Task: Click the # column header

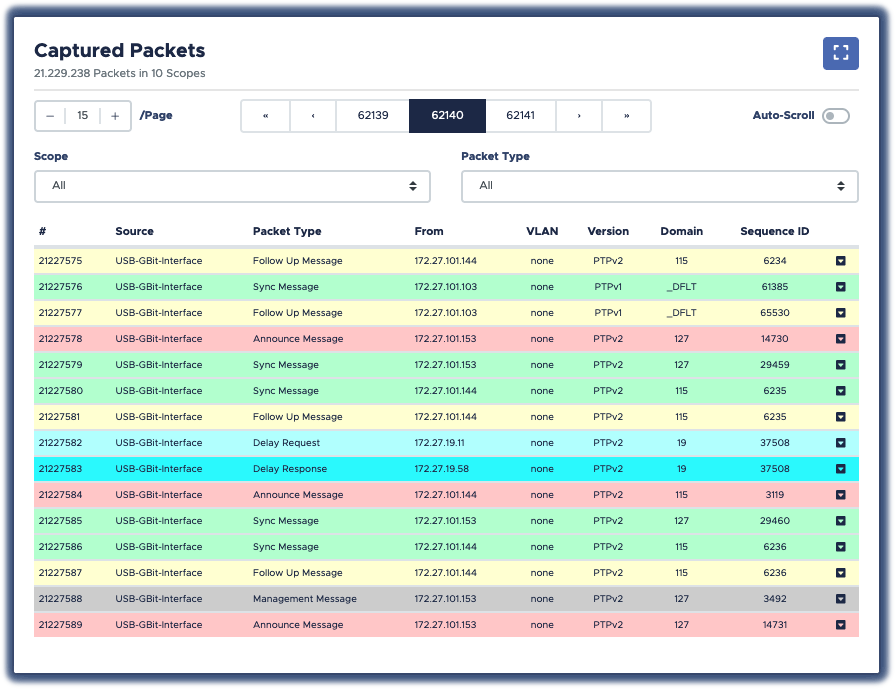Action: [43, 231]
